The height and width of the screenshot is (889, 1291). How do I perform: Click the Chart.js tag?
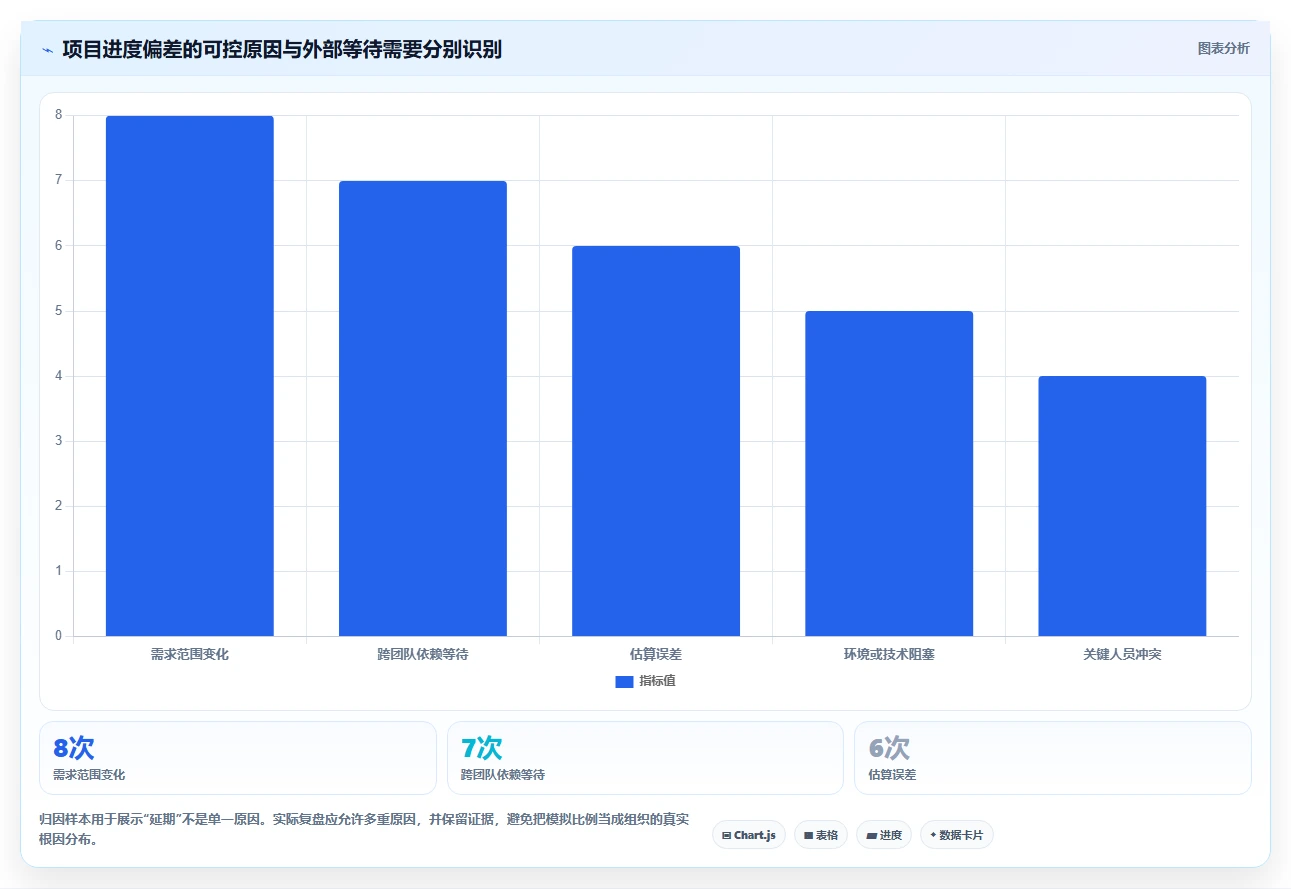[749, 835]
